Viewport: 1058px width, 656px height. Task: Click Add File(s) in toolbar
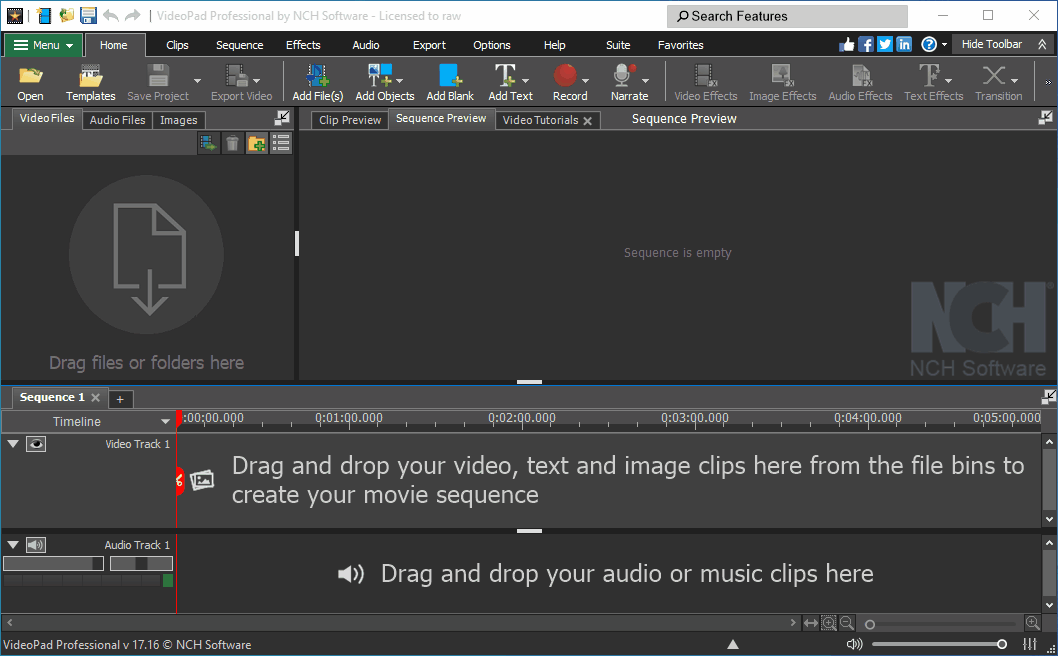pos(318,82)
